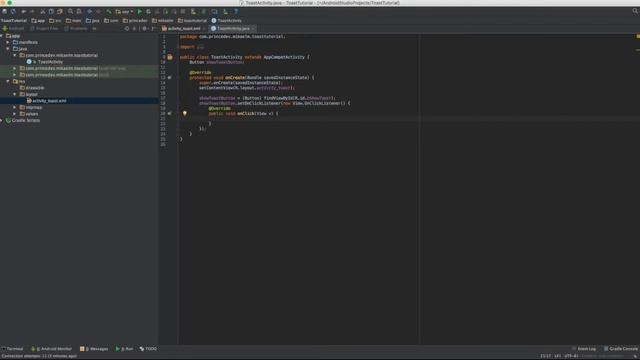Click the Paste icon in toolbar
Screen dimensions: 640x360
tap(60, 11)
